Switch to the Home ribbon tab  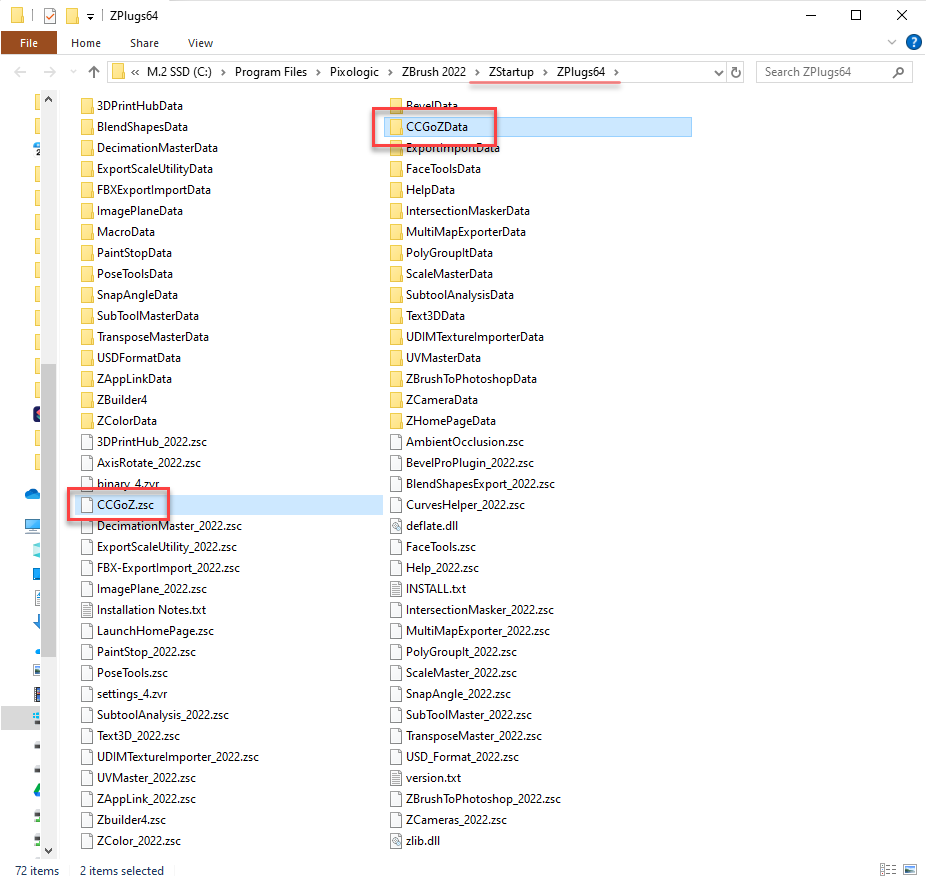(86, 43)
